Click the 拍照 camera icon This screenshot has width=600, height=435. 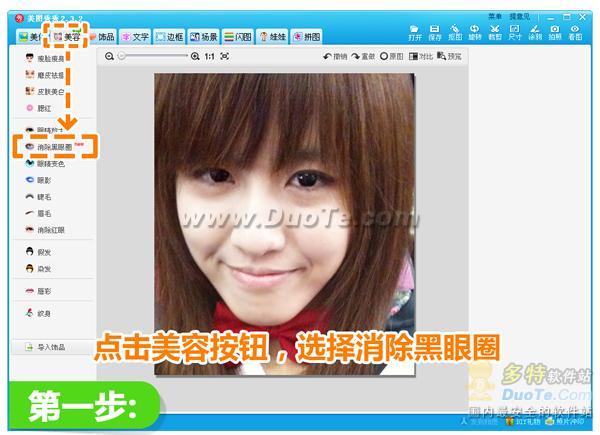555,33
